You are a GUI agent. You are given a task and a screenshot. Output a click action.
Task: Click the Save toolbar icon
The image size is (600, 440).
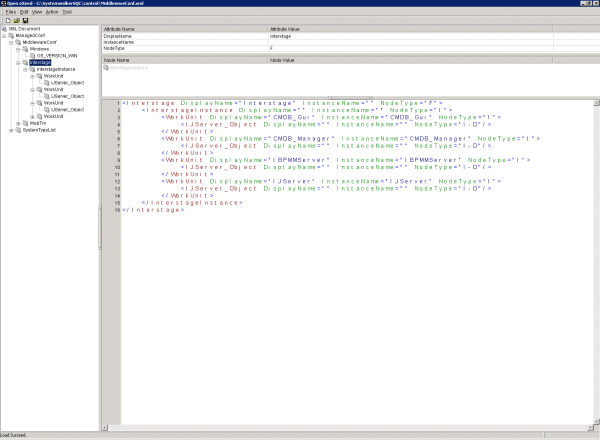tap(24, 20)
